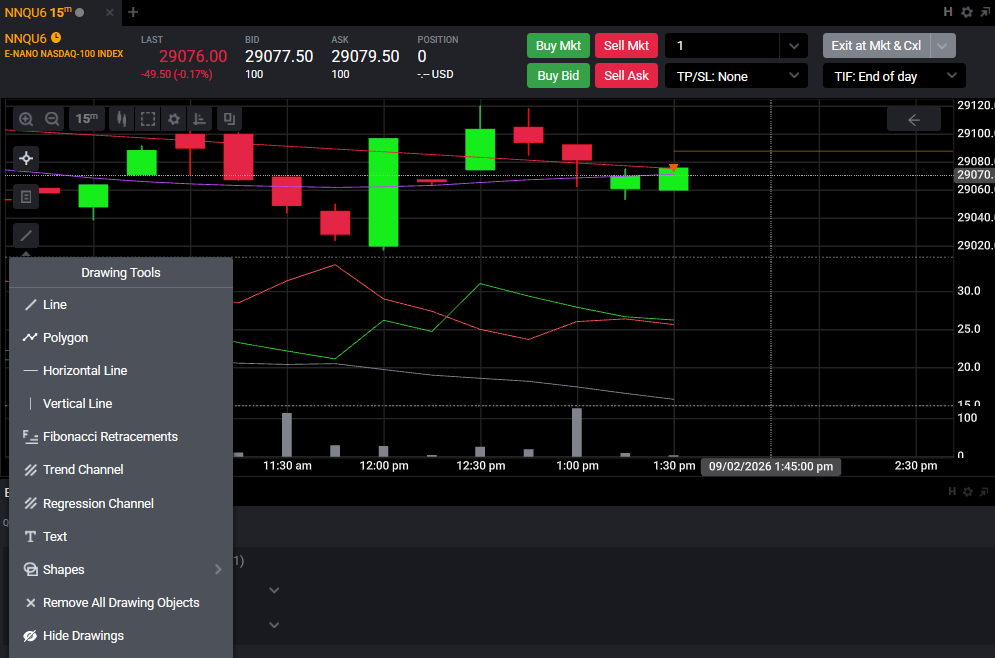Add a new tab with plus icon

pos(133,12)
